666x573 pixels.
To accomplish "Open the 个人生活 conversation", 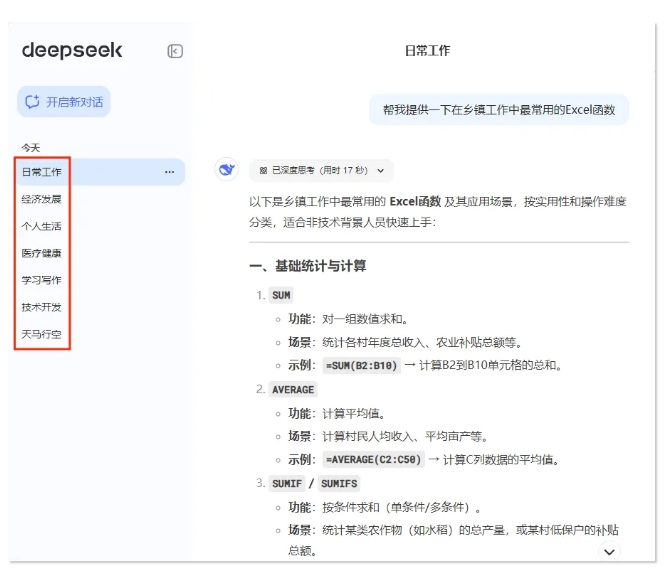I will point(42,226).
